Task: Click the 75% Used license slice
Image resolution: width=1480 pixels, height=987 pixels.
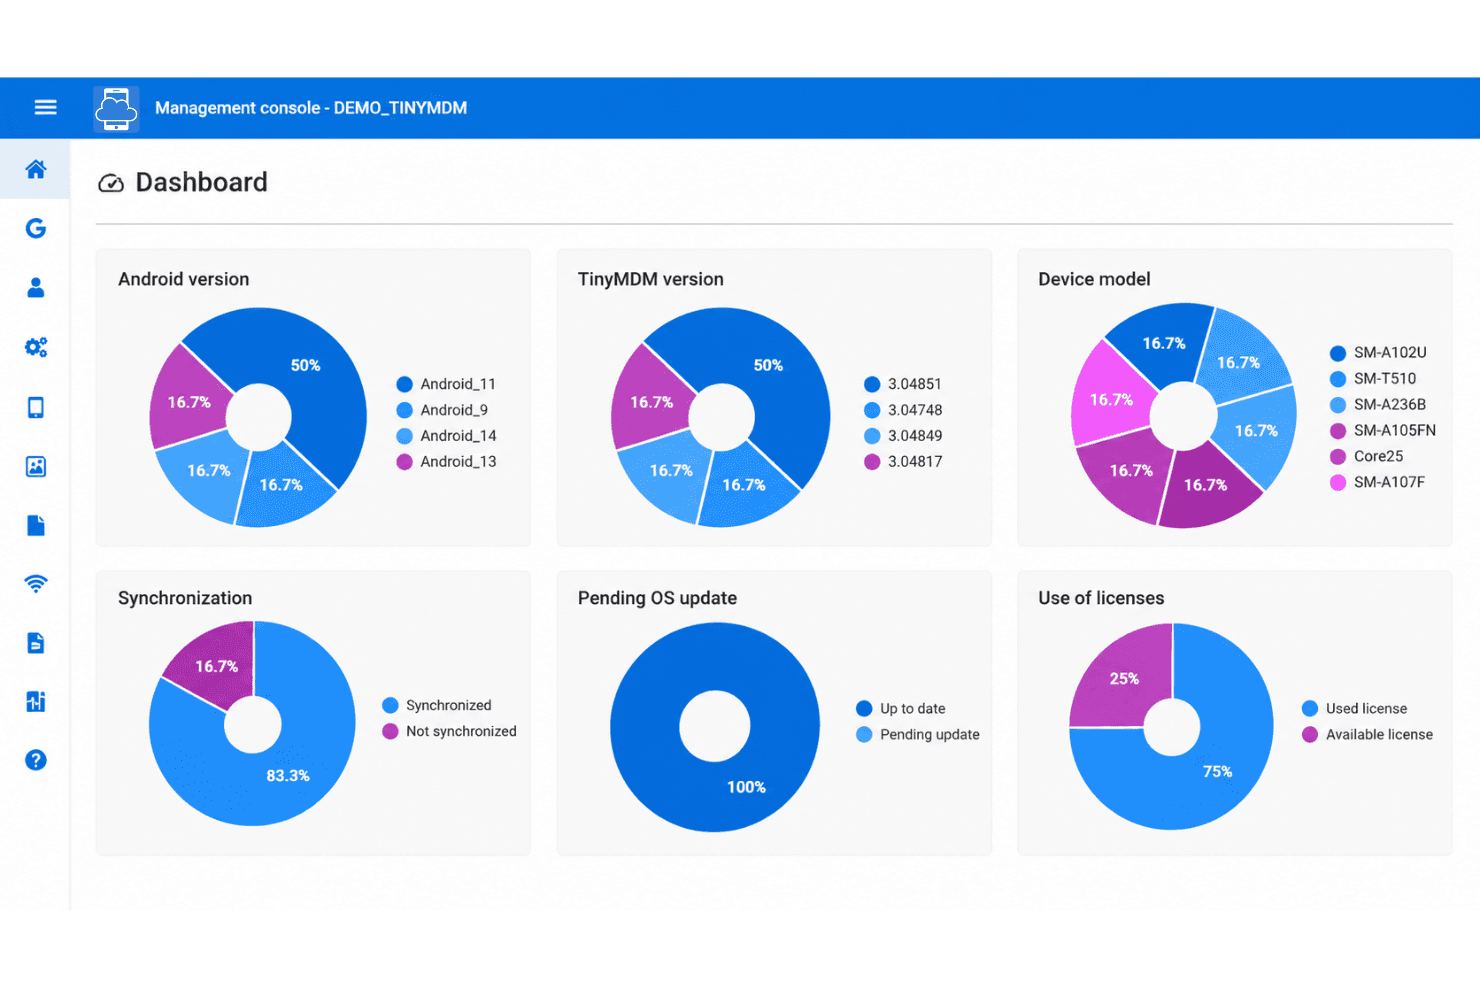Action: tap(1215, 770)
